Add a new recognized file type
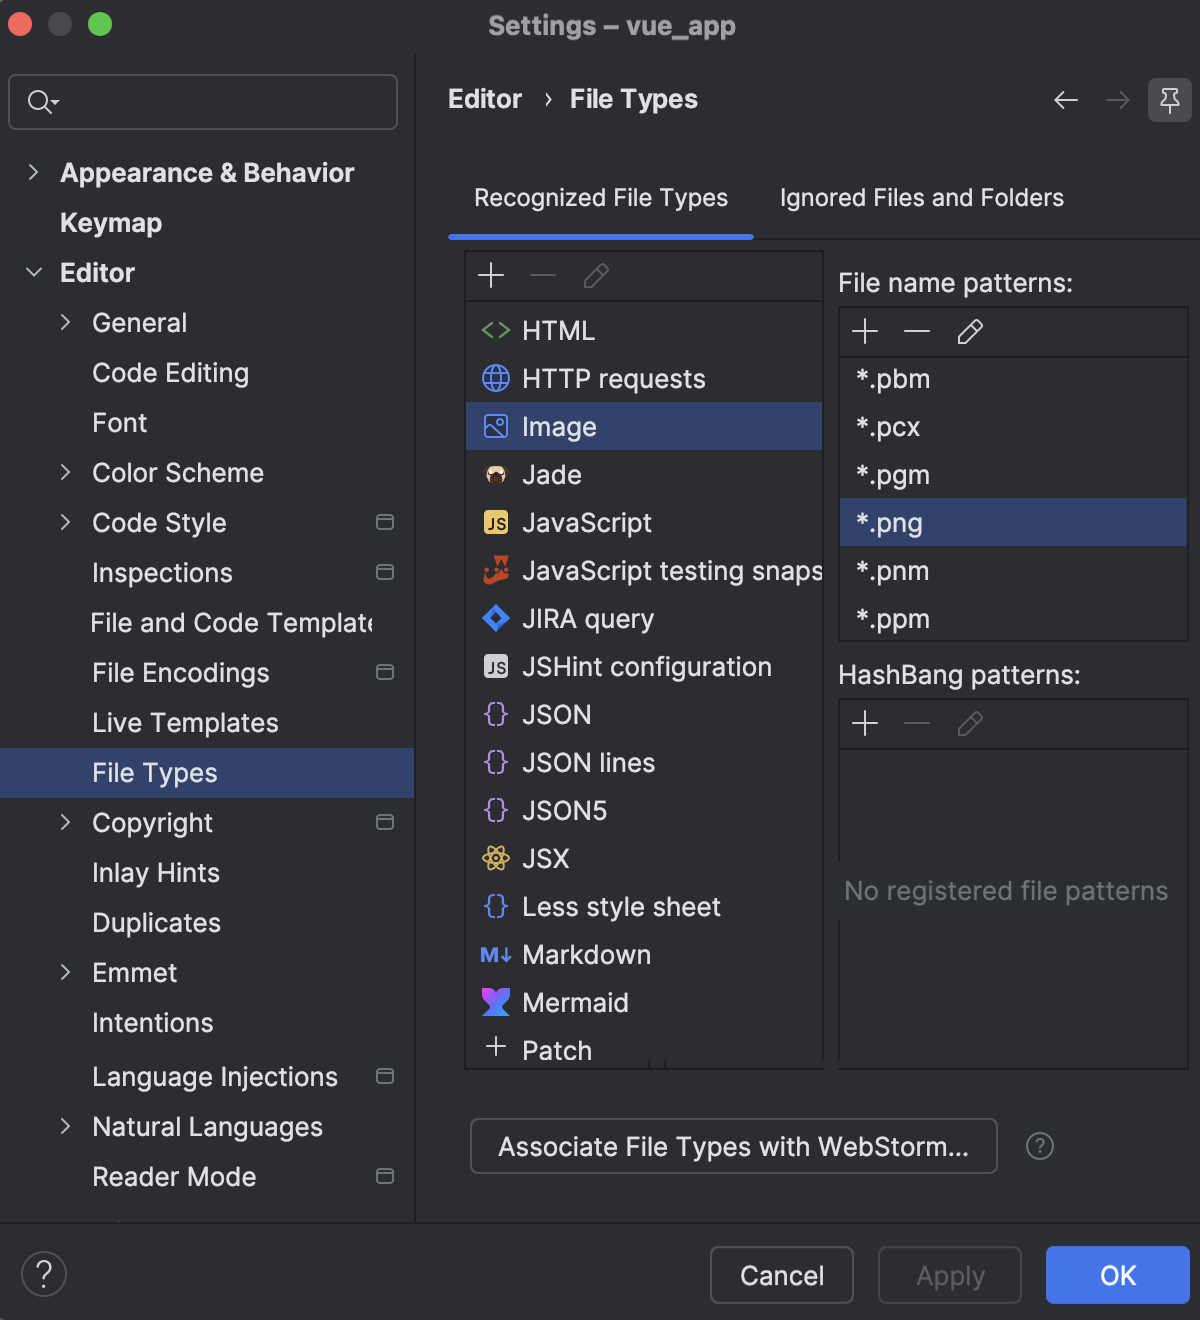Image resolution: width=1200 pixels, height=1320 pixels. click(x=491, y=275)
